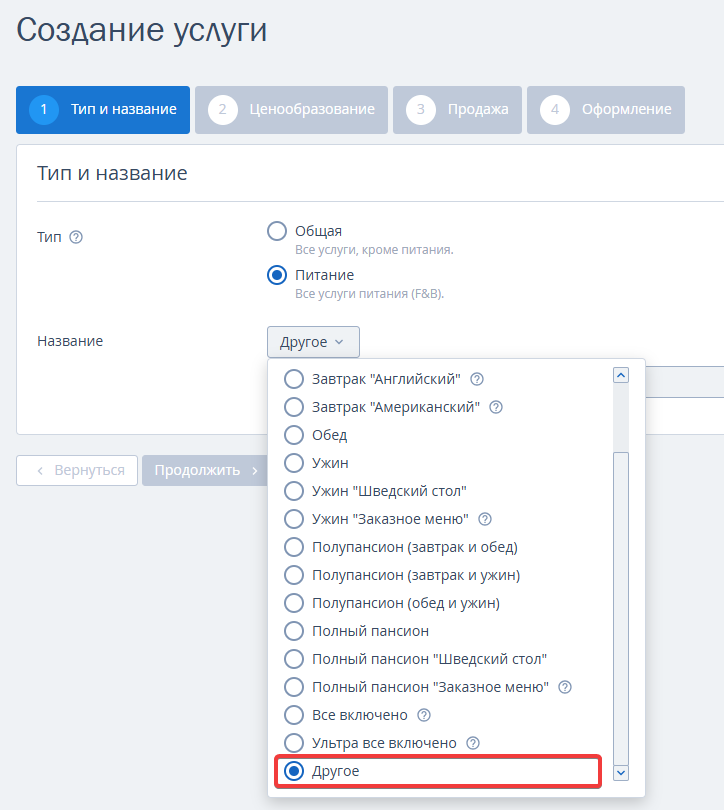724x810 pixels.
Task: Go to step 2 Ценообразование tab
Action: point(291,110)
